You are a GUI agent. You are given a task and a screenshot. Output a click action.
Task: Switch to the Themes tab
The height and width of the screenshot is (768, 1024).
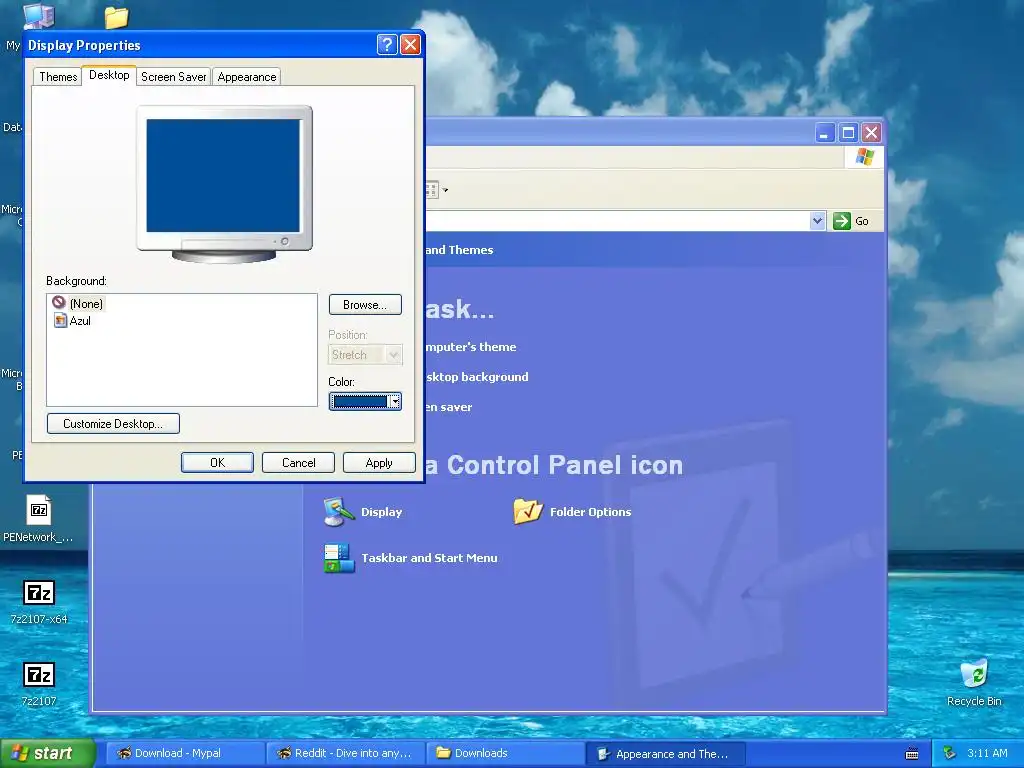58,77
